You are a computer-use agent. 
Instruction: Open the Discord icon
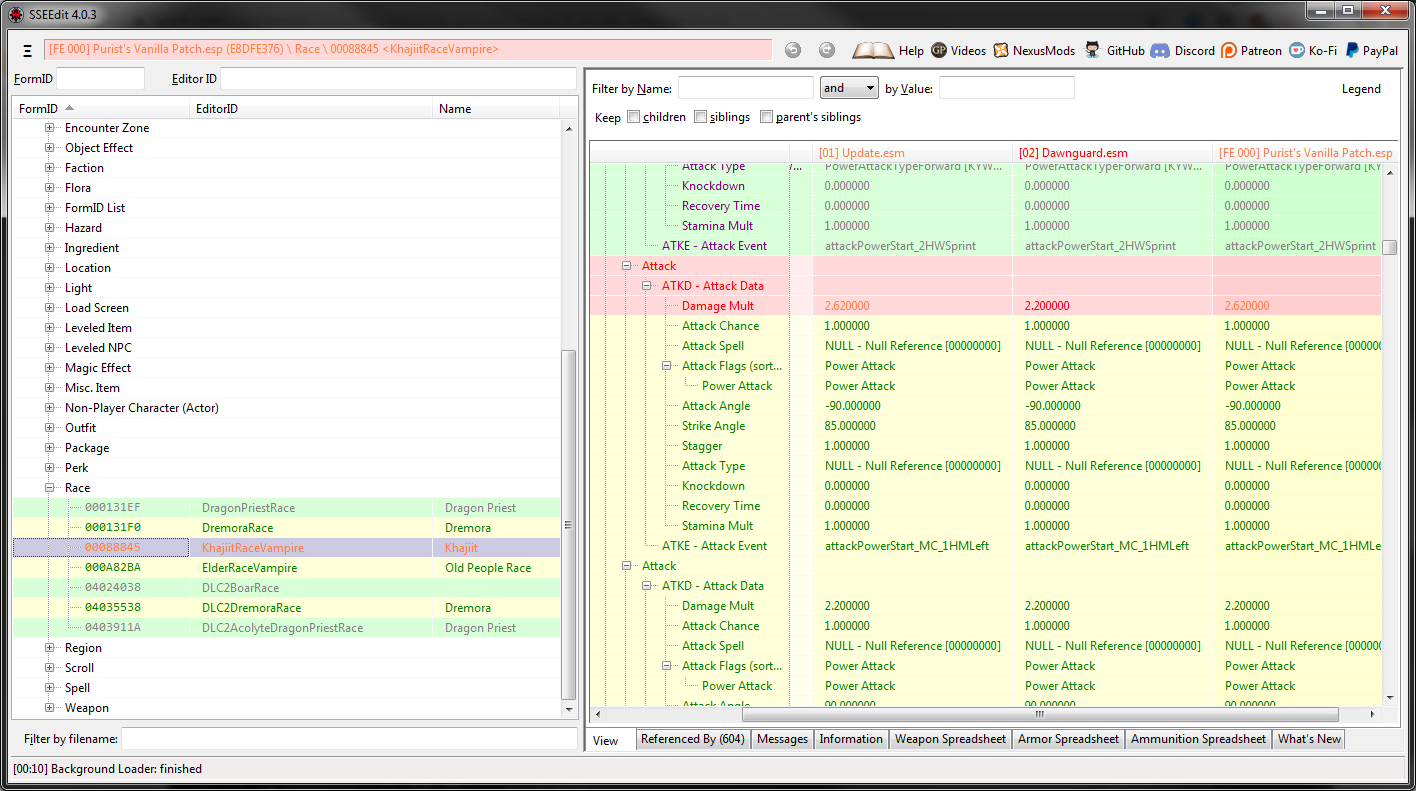tap(1160, 50)
